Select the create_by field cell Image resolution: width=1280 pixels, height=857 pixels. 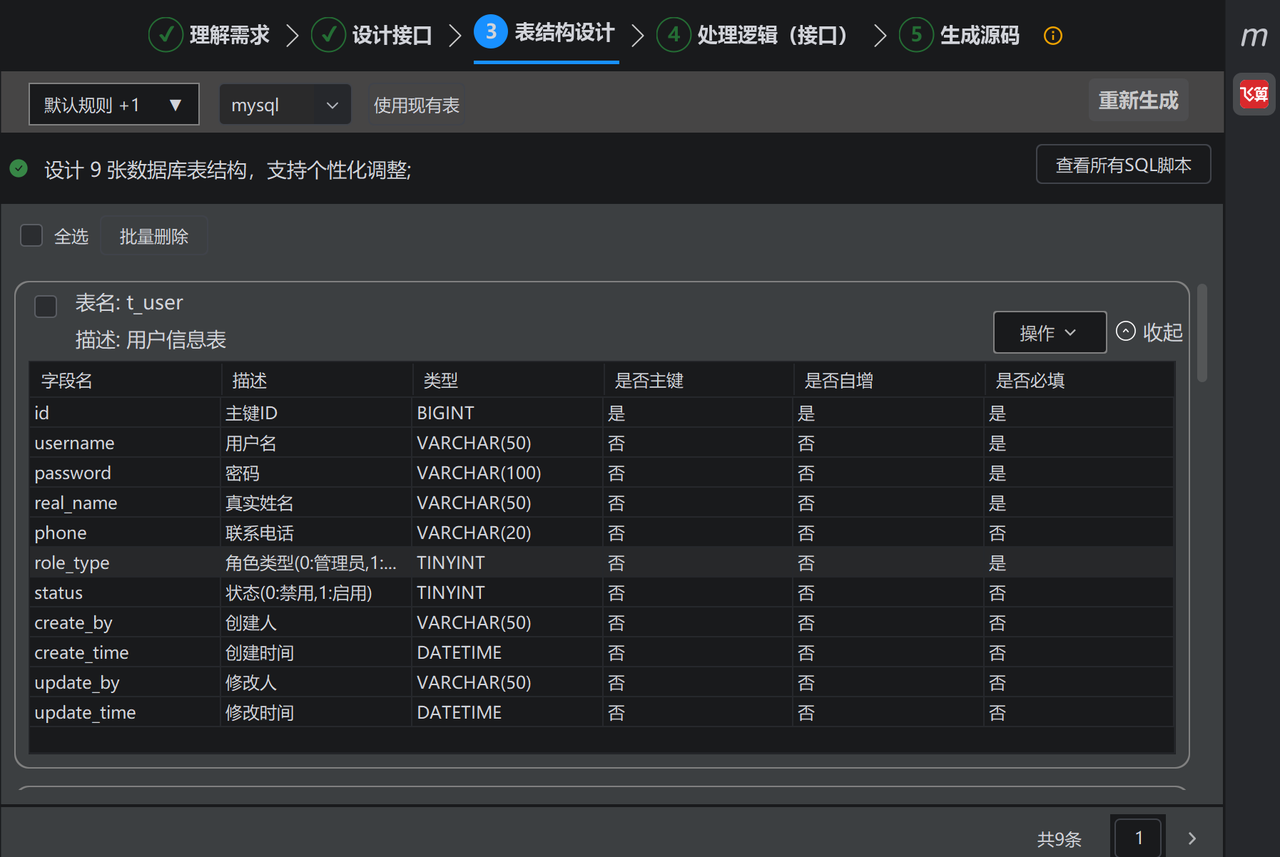tap(125, 623)
